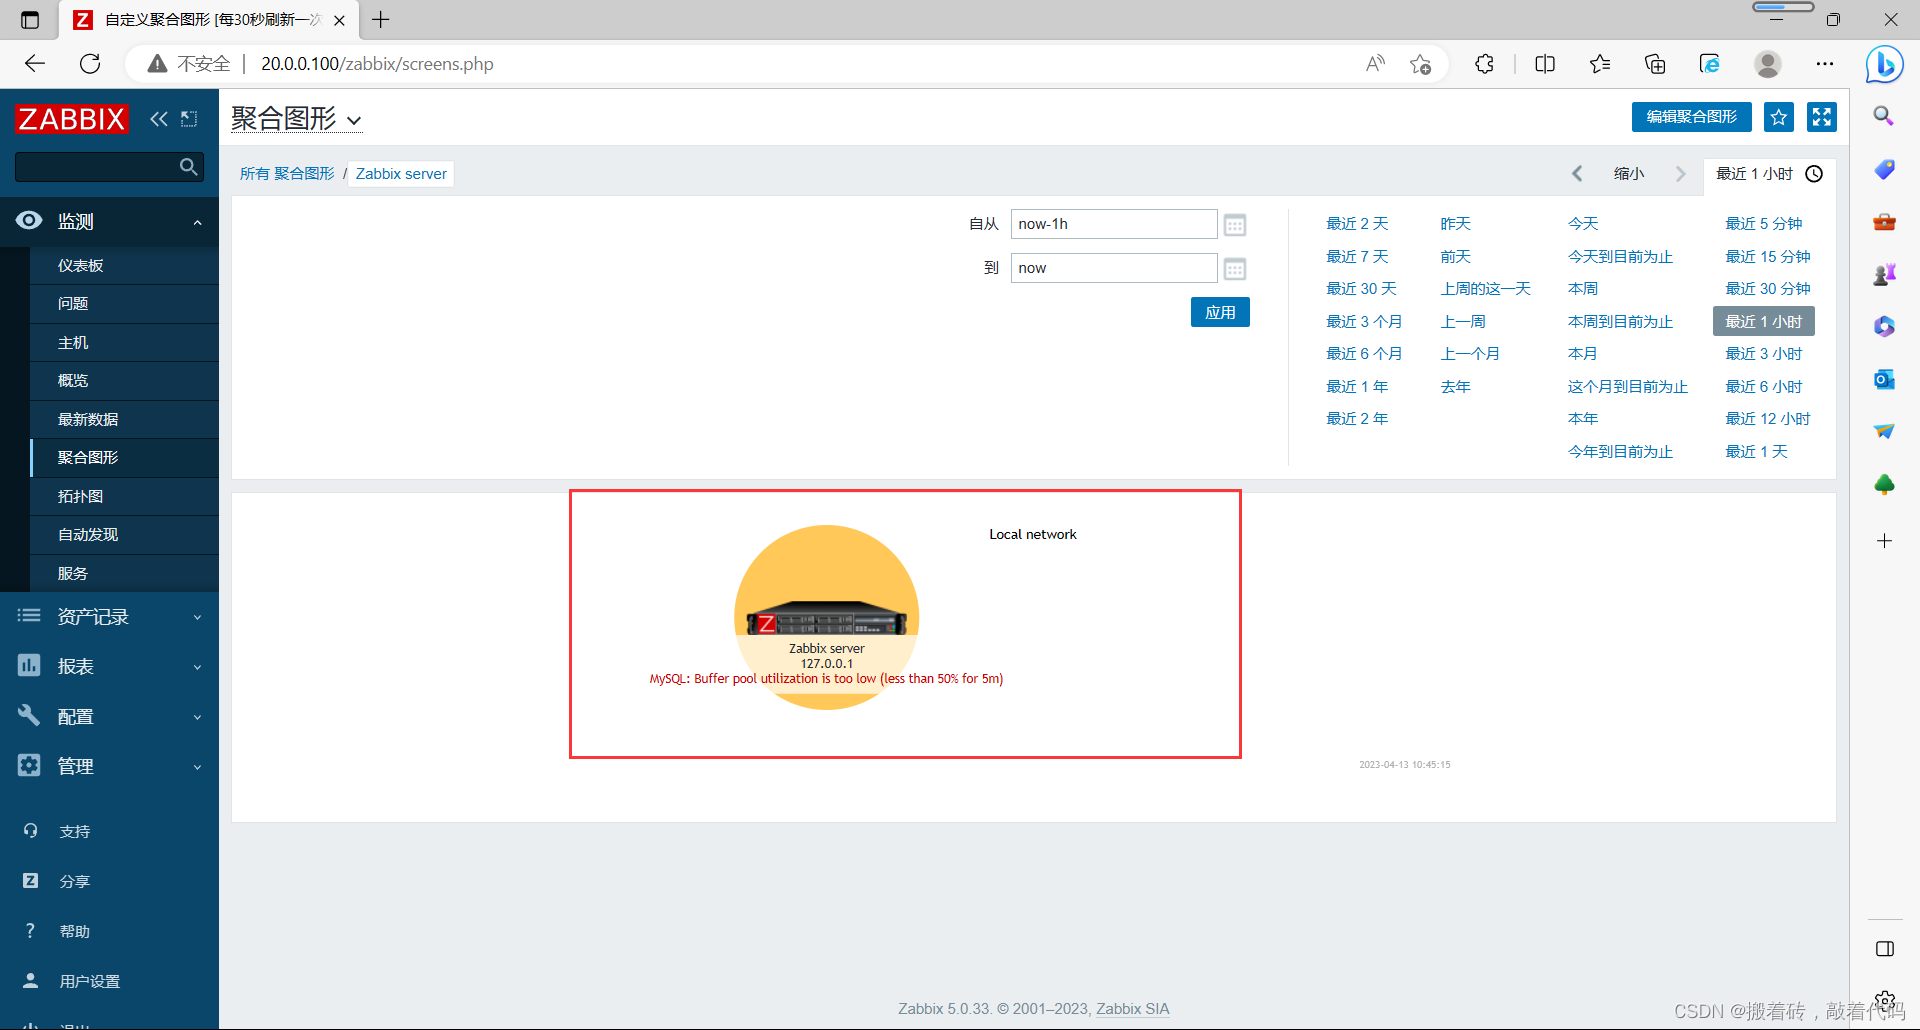Viewport: 1920px width, 1030px height.
Task: Click the From field containing now-1h
Action: 1113,224
